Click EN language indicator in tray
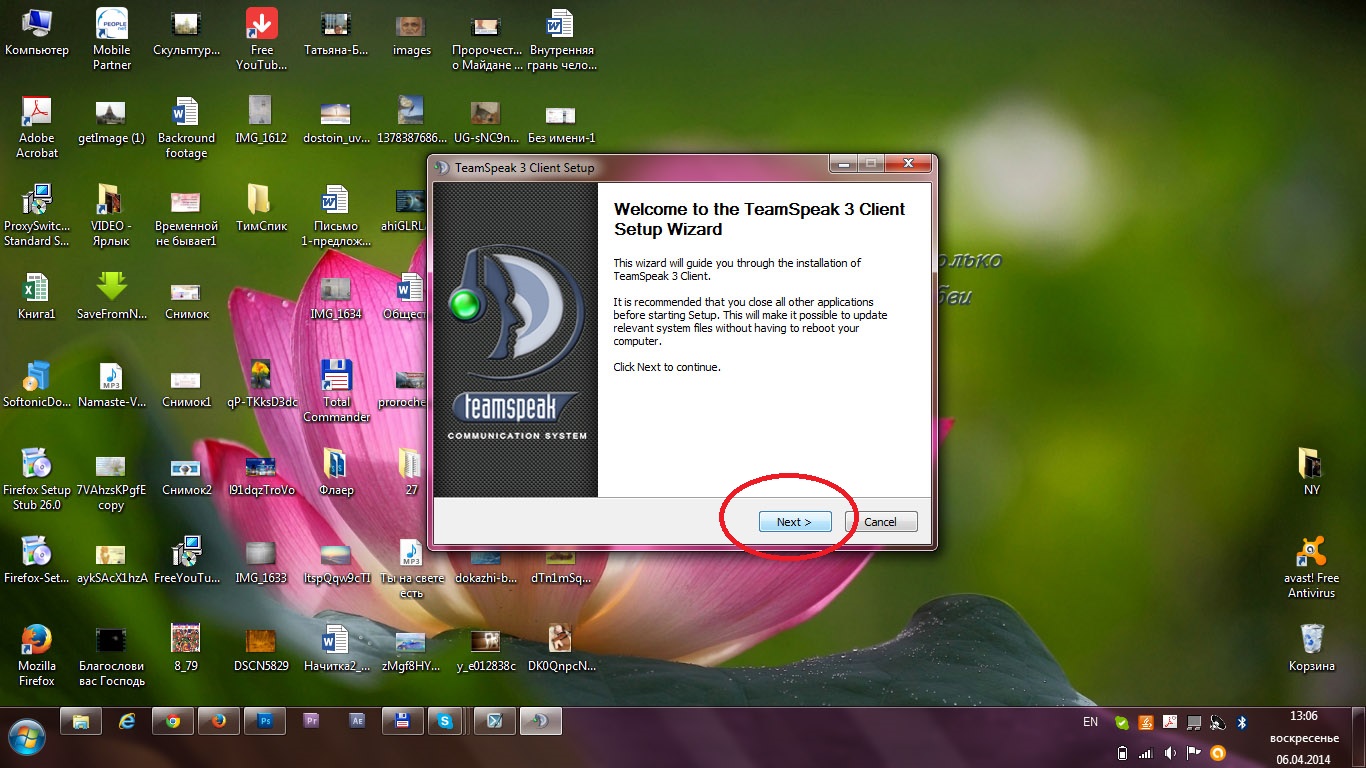Image resolution: width=1366 pixels, height=768 pixels. click(1090, 721)
